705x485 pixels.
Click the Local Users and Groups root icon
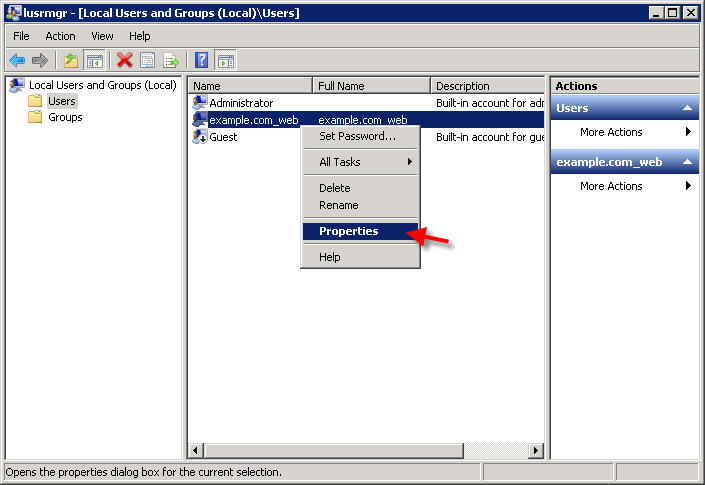17,85
